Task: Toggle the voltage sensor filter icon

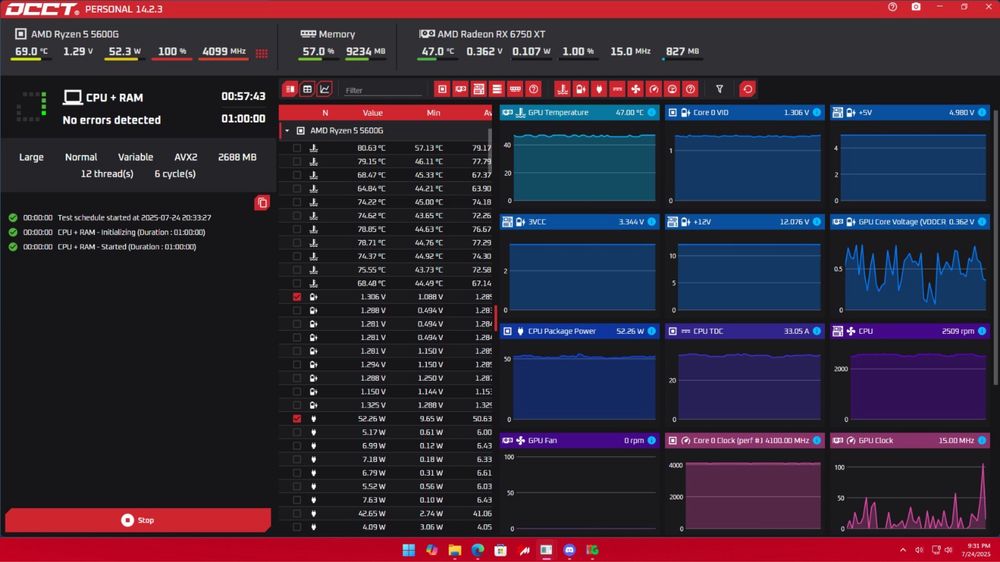Action: coord(580,89)
